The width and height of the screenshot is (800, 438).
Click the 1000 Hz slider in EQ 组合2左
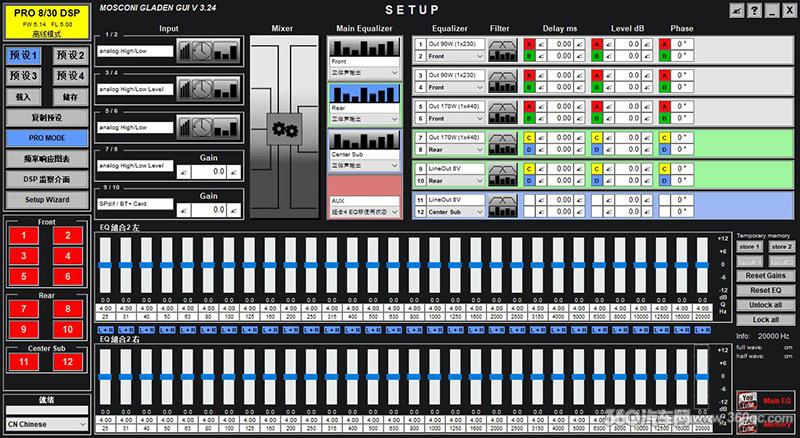point(434,265)
